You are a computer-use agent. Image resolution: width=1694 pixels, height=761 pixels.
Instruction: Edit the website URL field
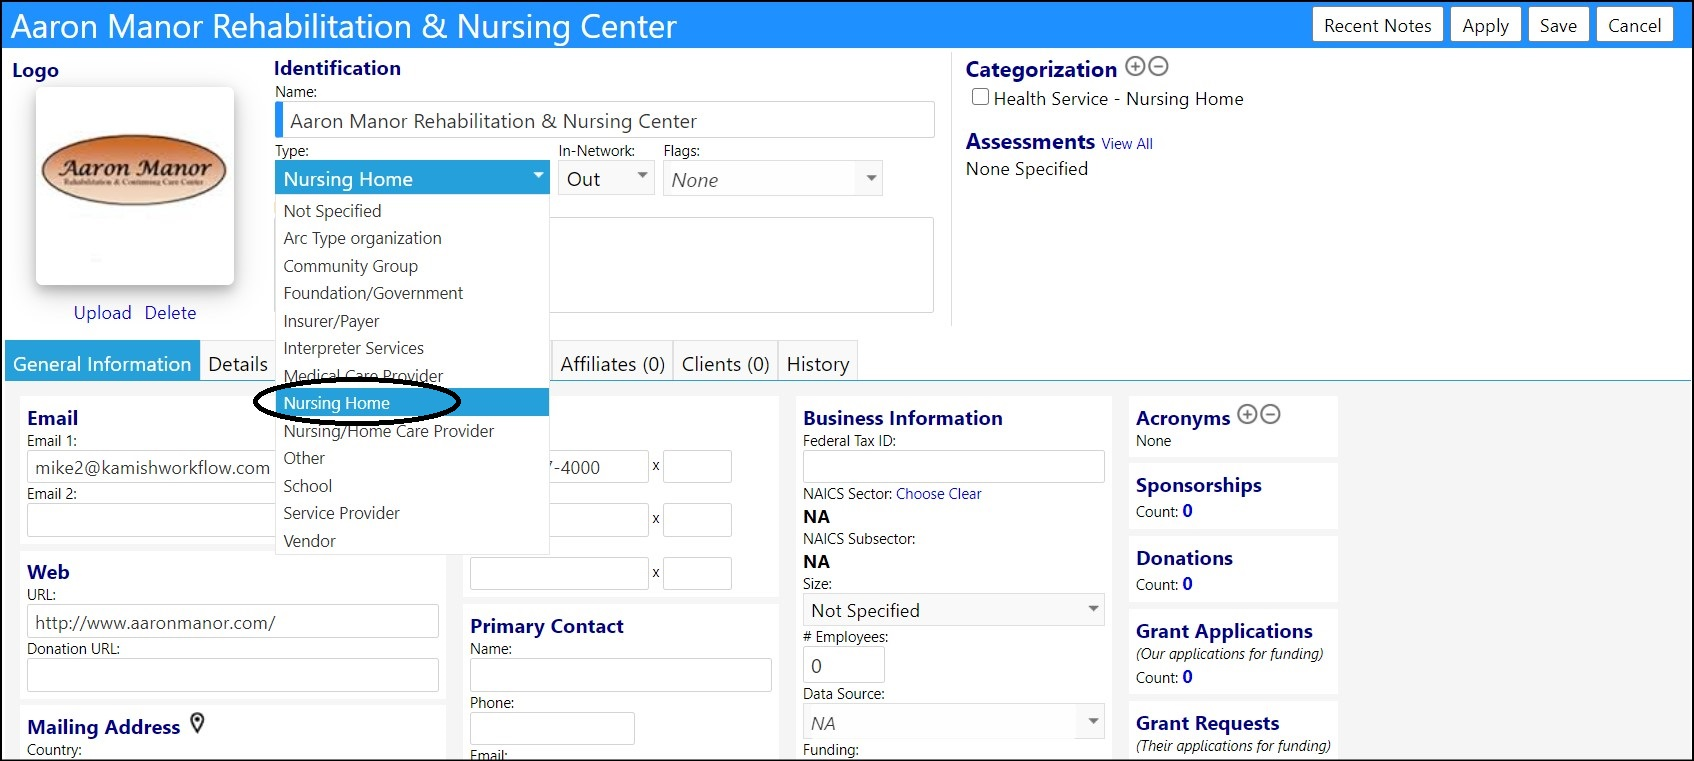point(233,622)
